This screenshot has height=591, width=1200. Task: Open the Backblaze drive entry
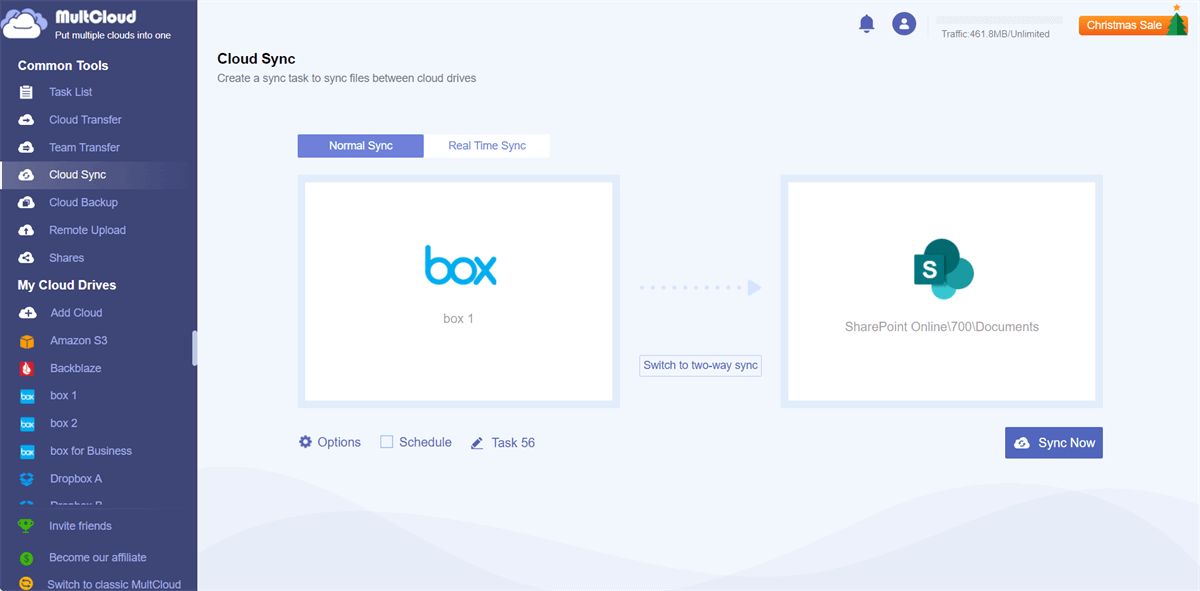(x=76, y=369)
